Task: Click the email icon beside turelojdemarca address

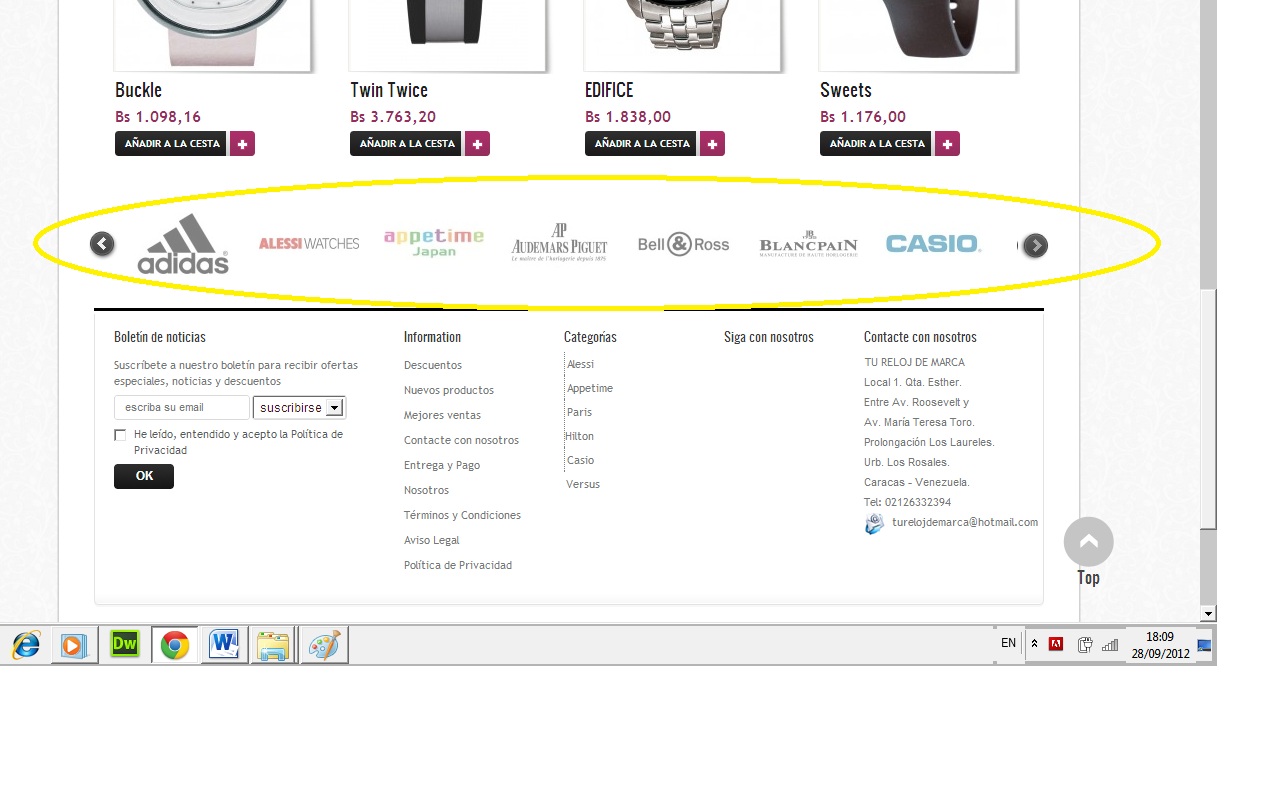Action: coord(874,524)
